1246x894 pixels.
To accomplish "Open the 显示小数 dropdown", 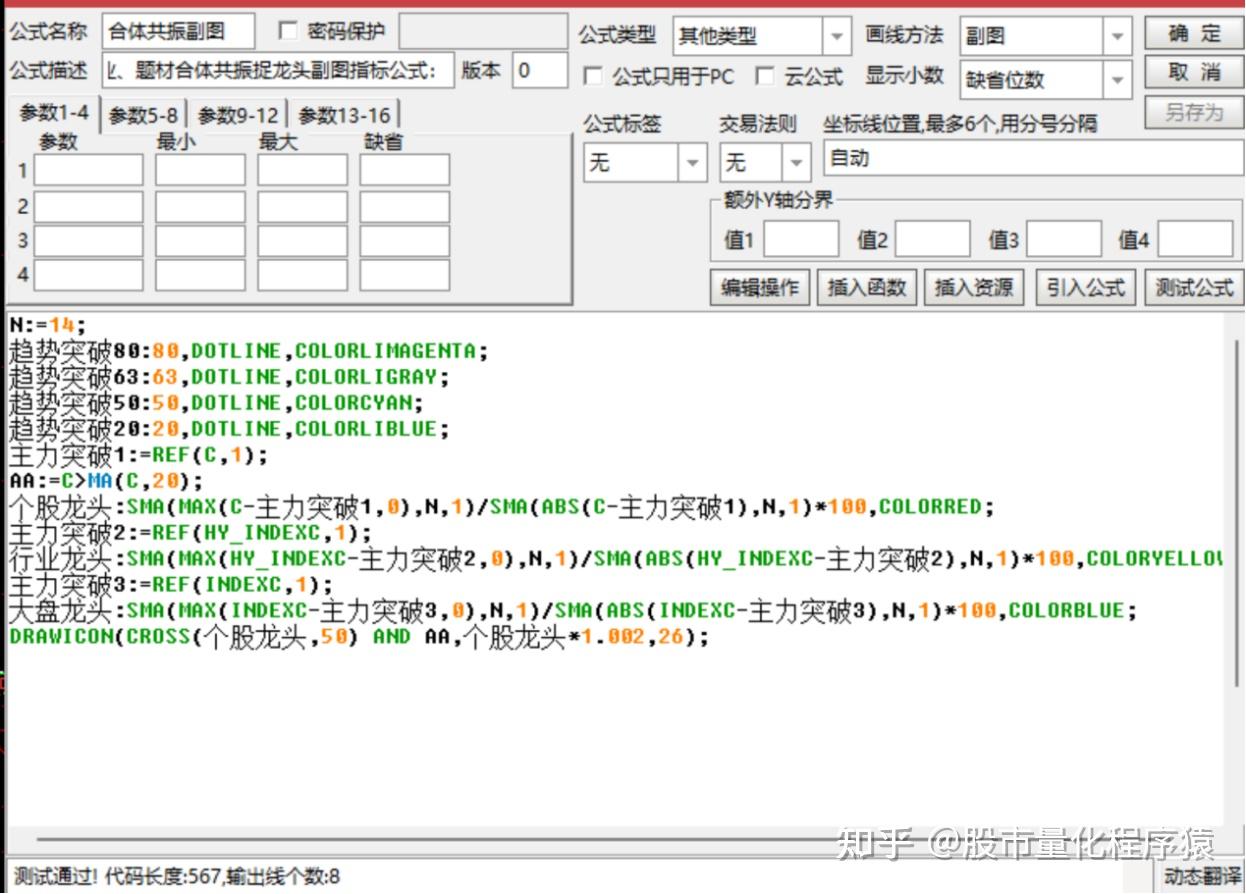I will click(x=1118, y=80).
